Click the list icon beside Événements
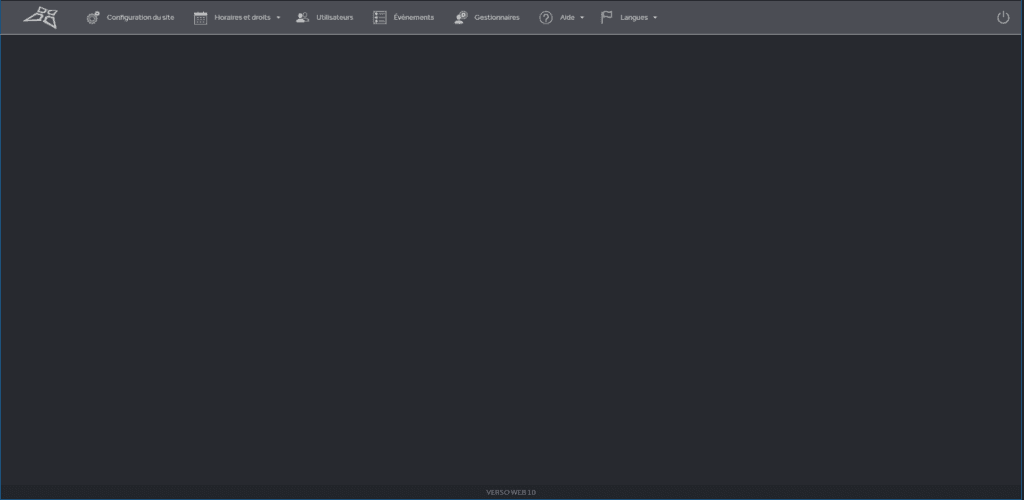 click(380, 18)
